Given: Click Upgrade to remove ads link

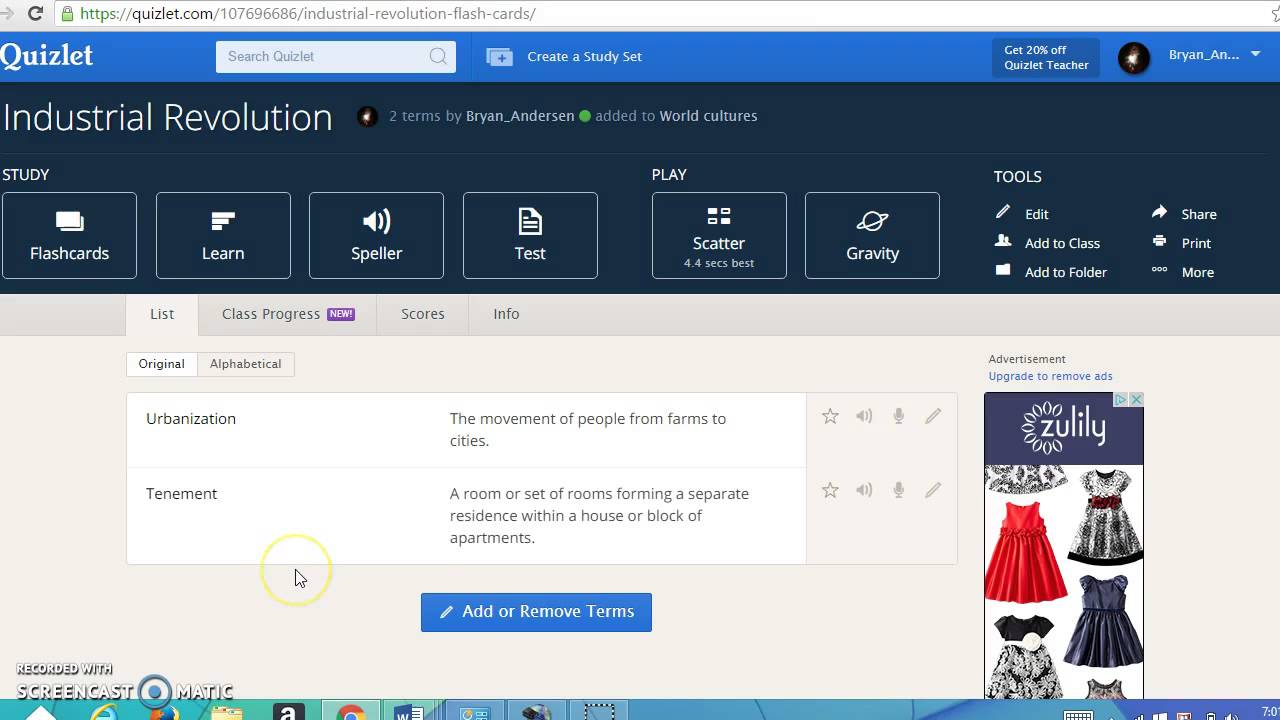Looking at the screenshot, I should pos(1050,376).
